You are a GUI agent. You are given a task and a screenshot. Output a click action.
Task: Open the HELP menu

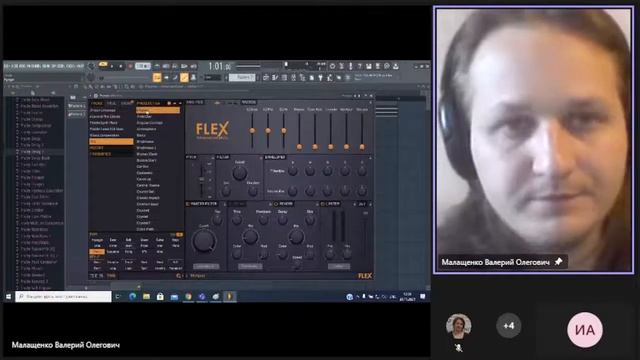pyautogui.click(x=80, y=66)
